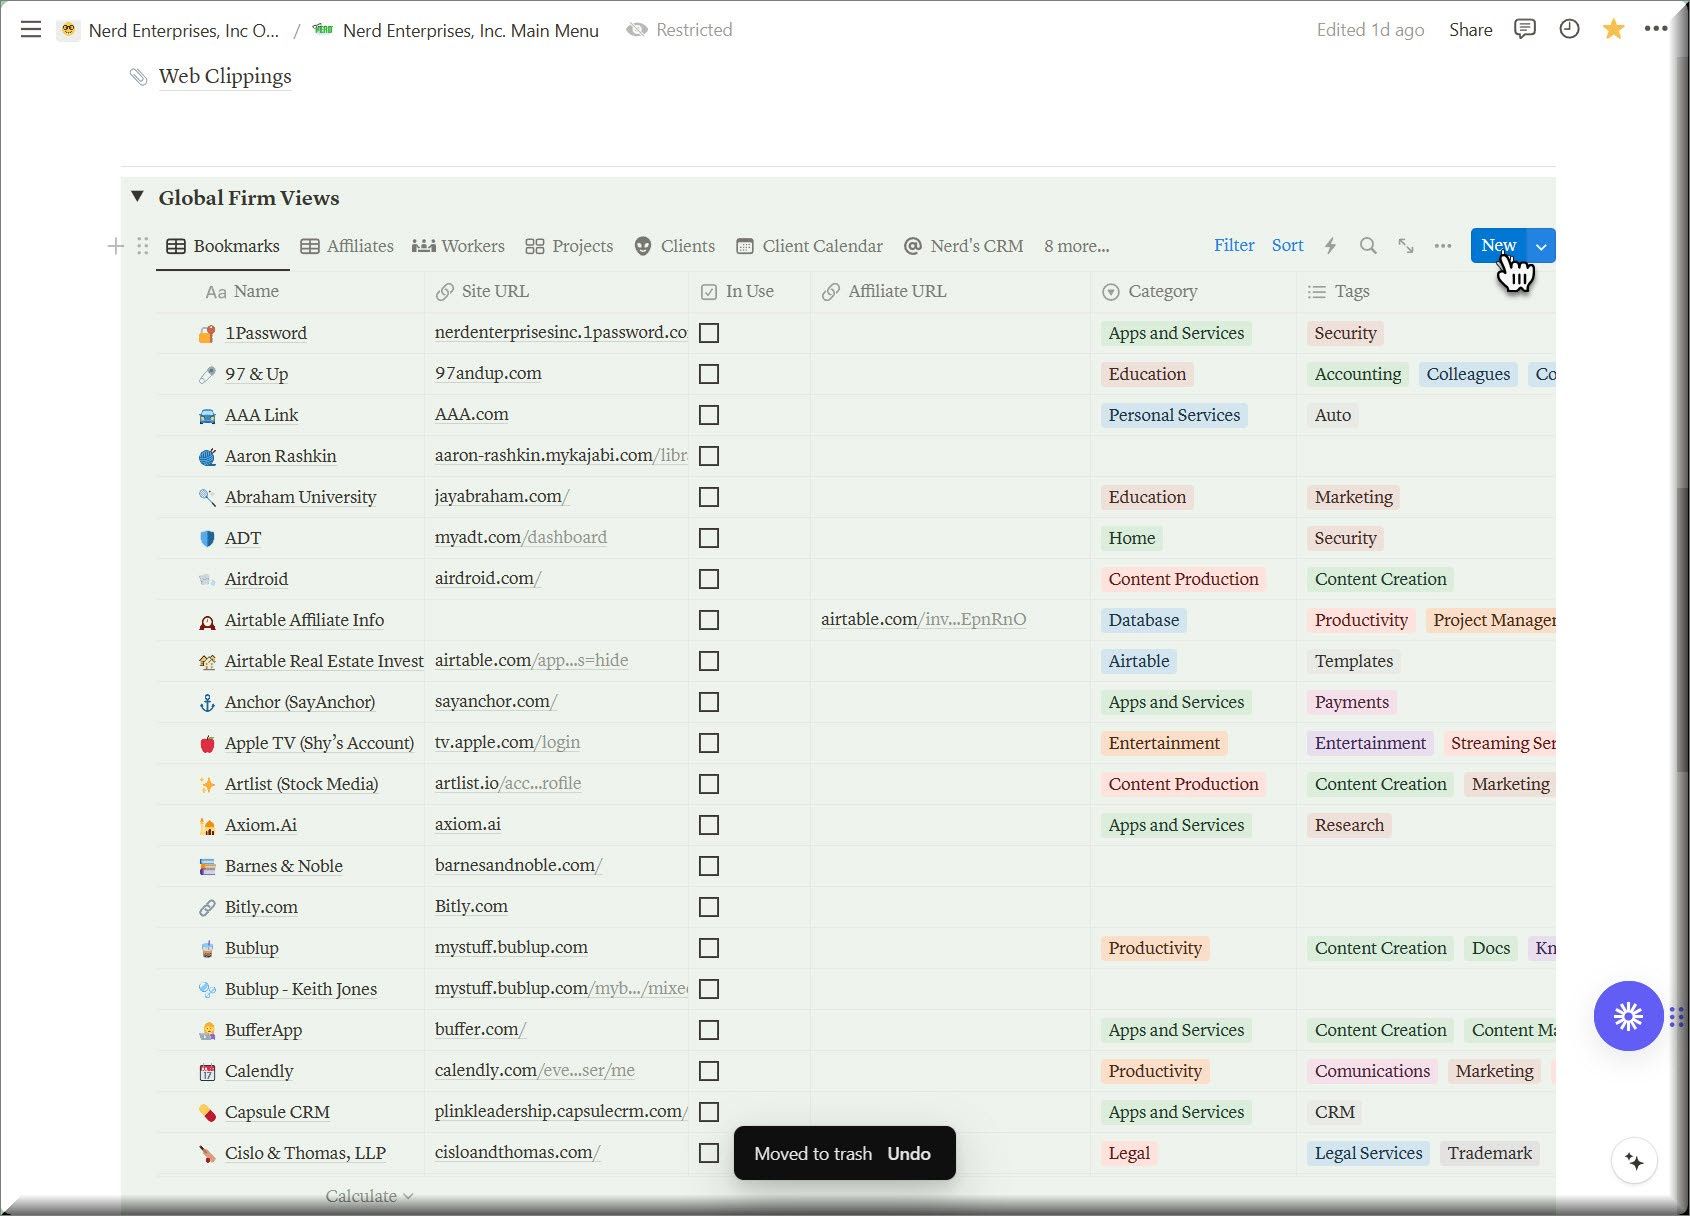Viewport: 1690px width, 1216px height.
Task: Open the purple floating assistant button
Action: tap(1628, 1016)
